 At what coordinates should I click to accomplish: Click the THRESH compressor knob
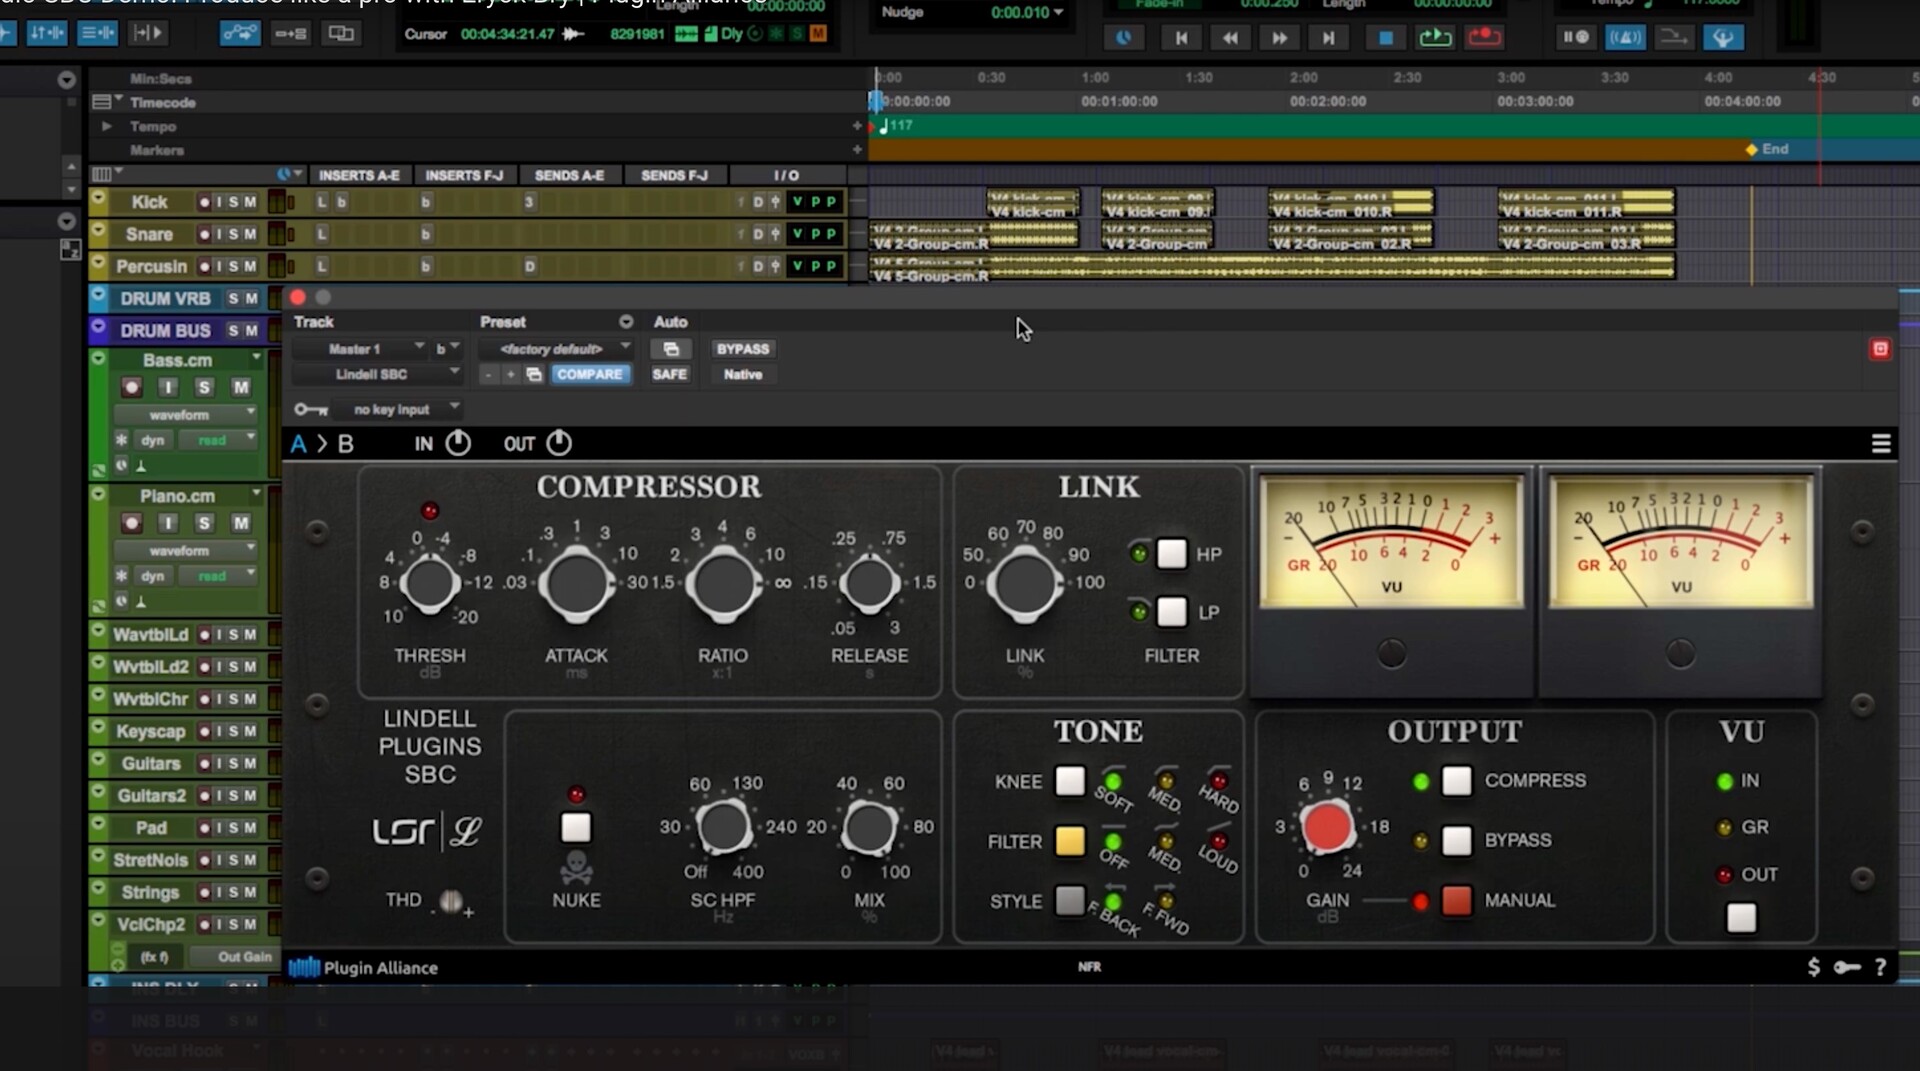coord(429,583)
